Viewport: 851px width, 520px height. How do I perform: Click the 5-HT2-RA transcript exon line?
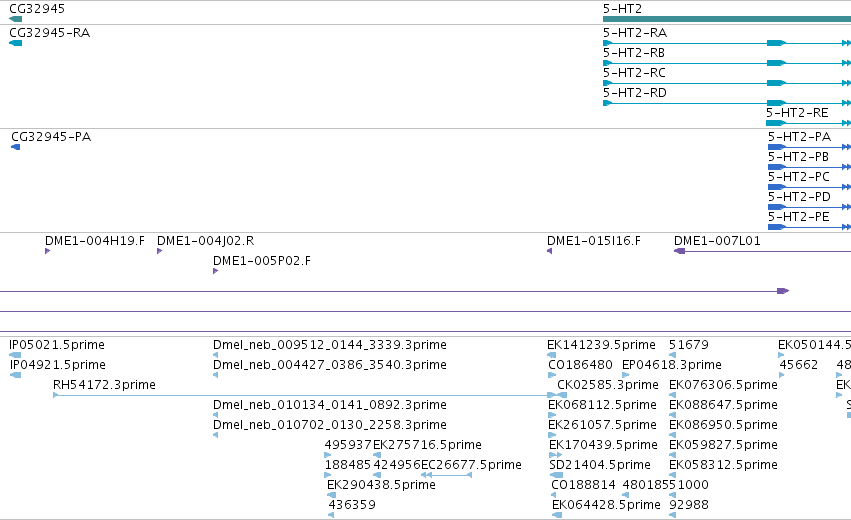point(727,43)
